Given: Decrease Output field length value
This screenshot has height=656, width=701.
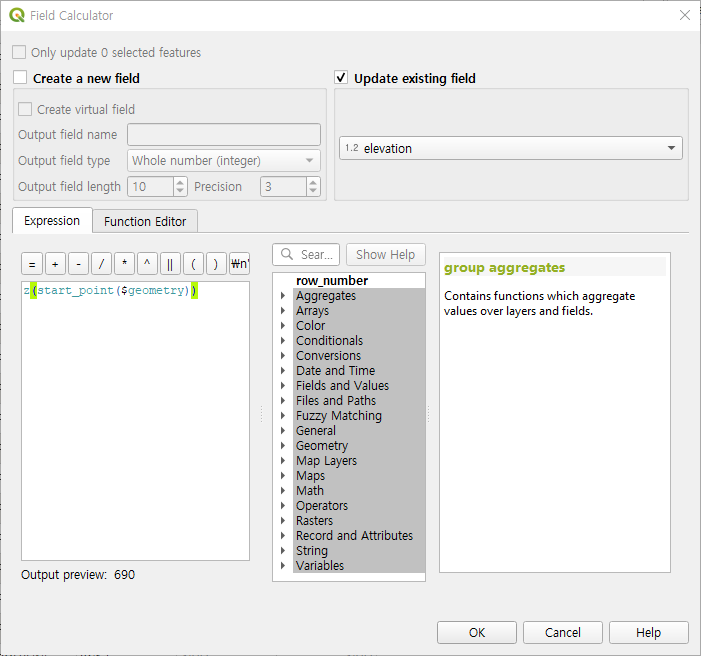Looking at the screenshot, I should [x=180, y=191].
